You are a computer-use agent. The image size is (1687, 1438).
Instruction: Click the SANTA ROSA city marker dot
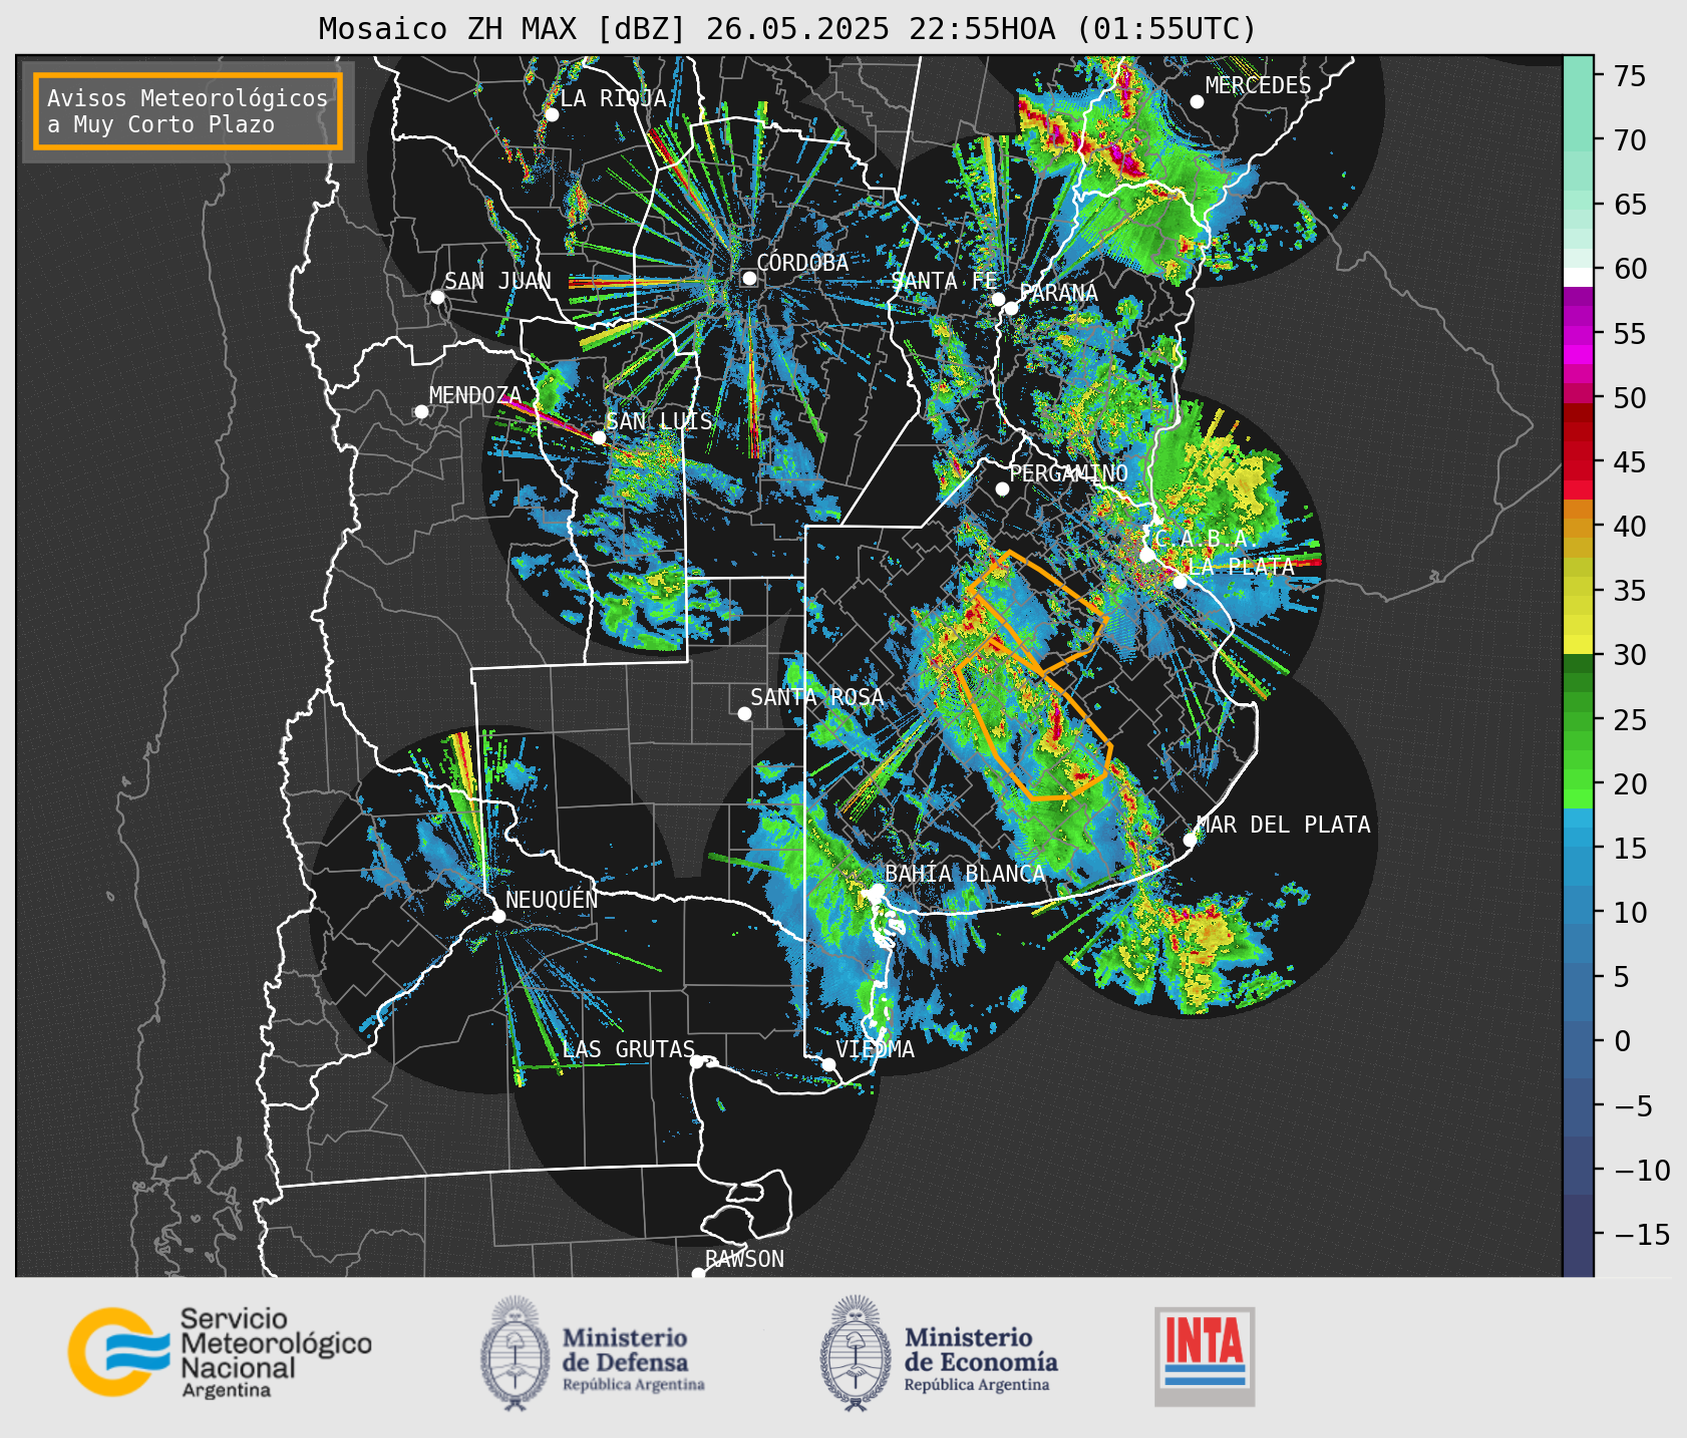(x=744, y=713)
